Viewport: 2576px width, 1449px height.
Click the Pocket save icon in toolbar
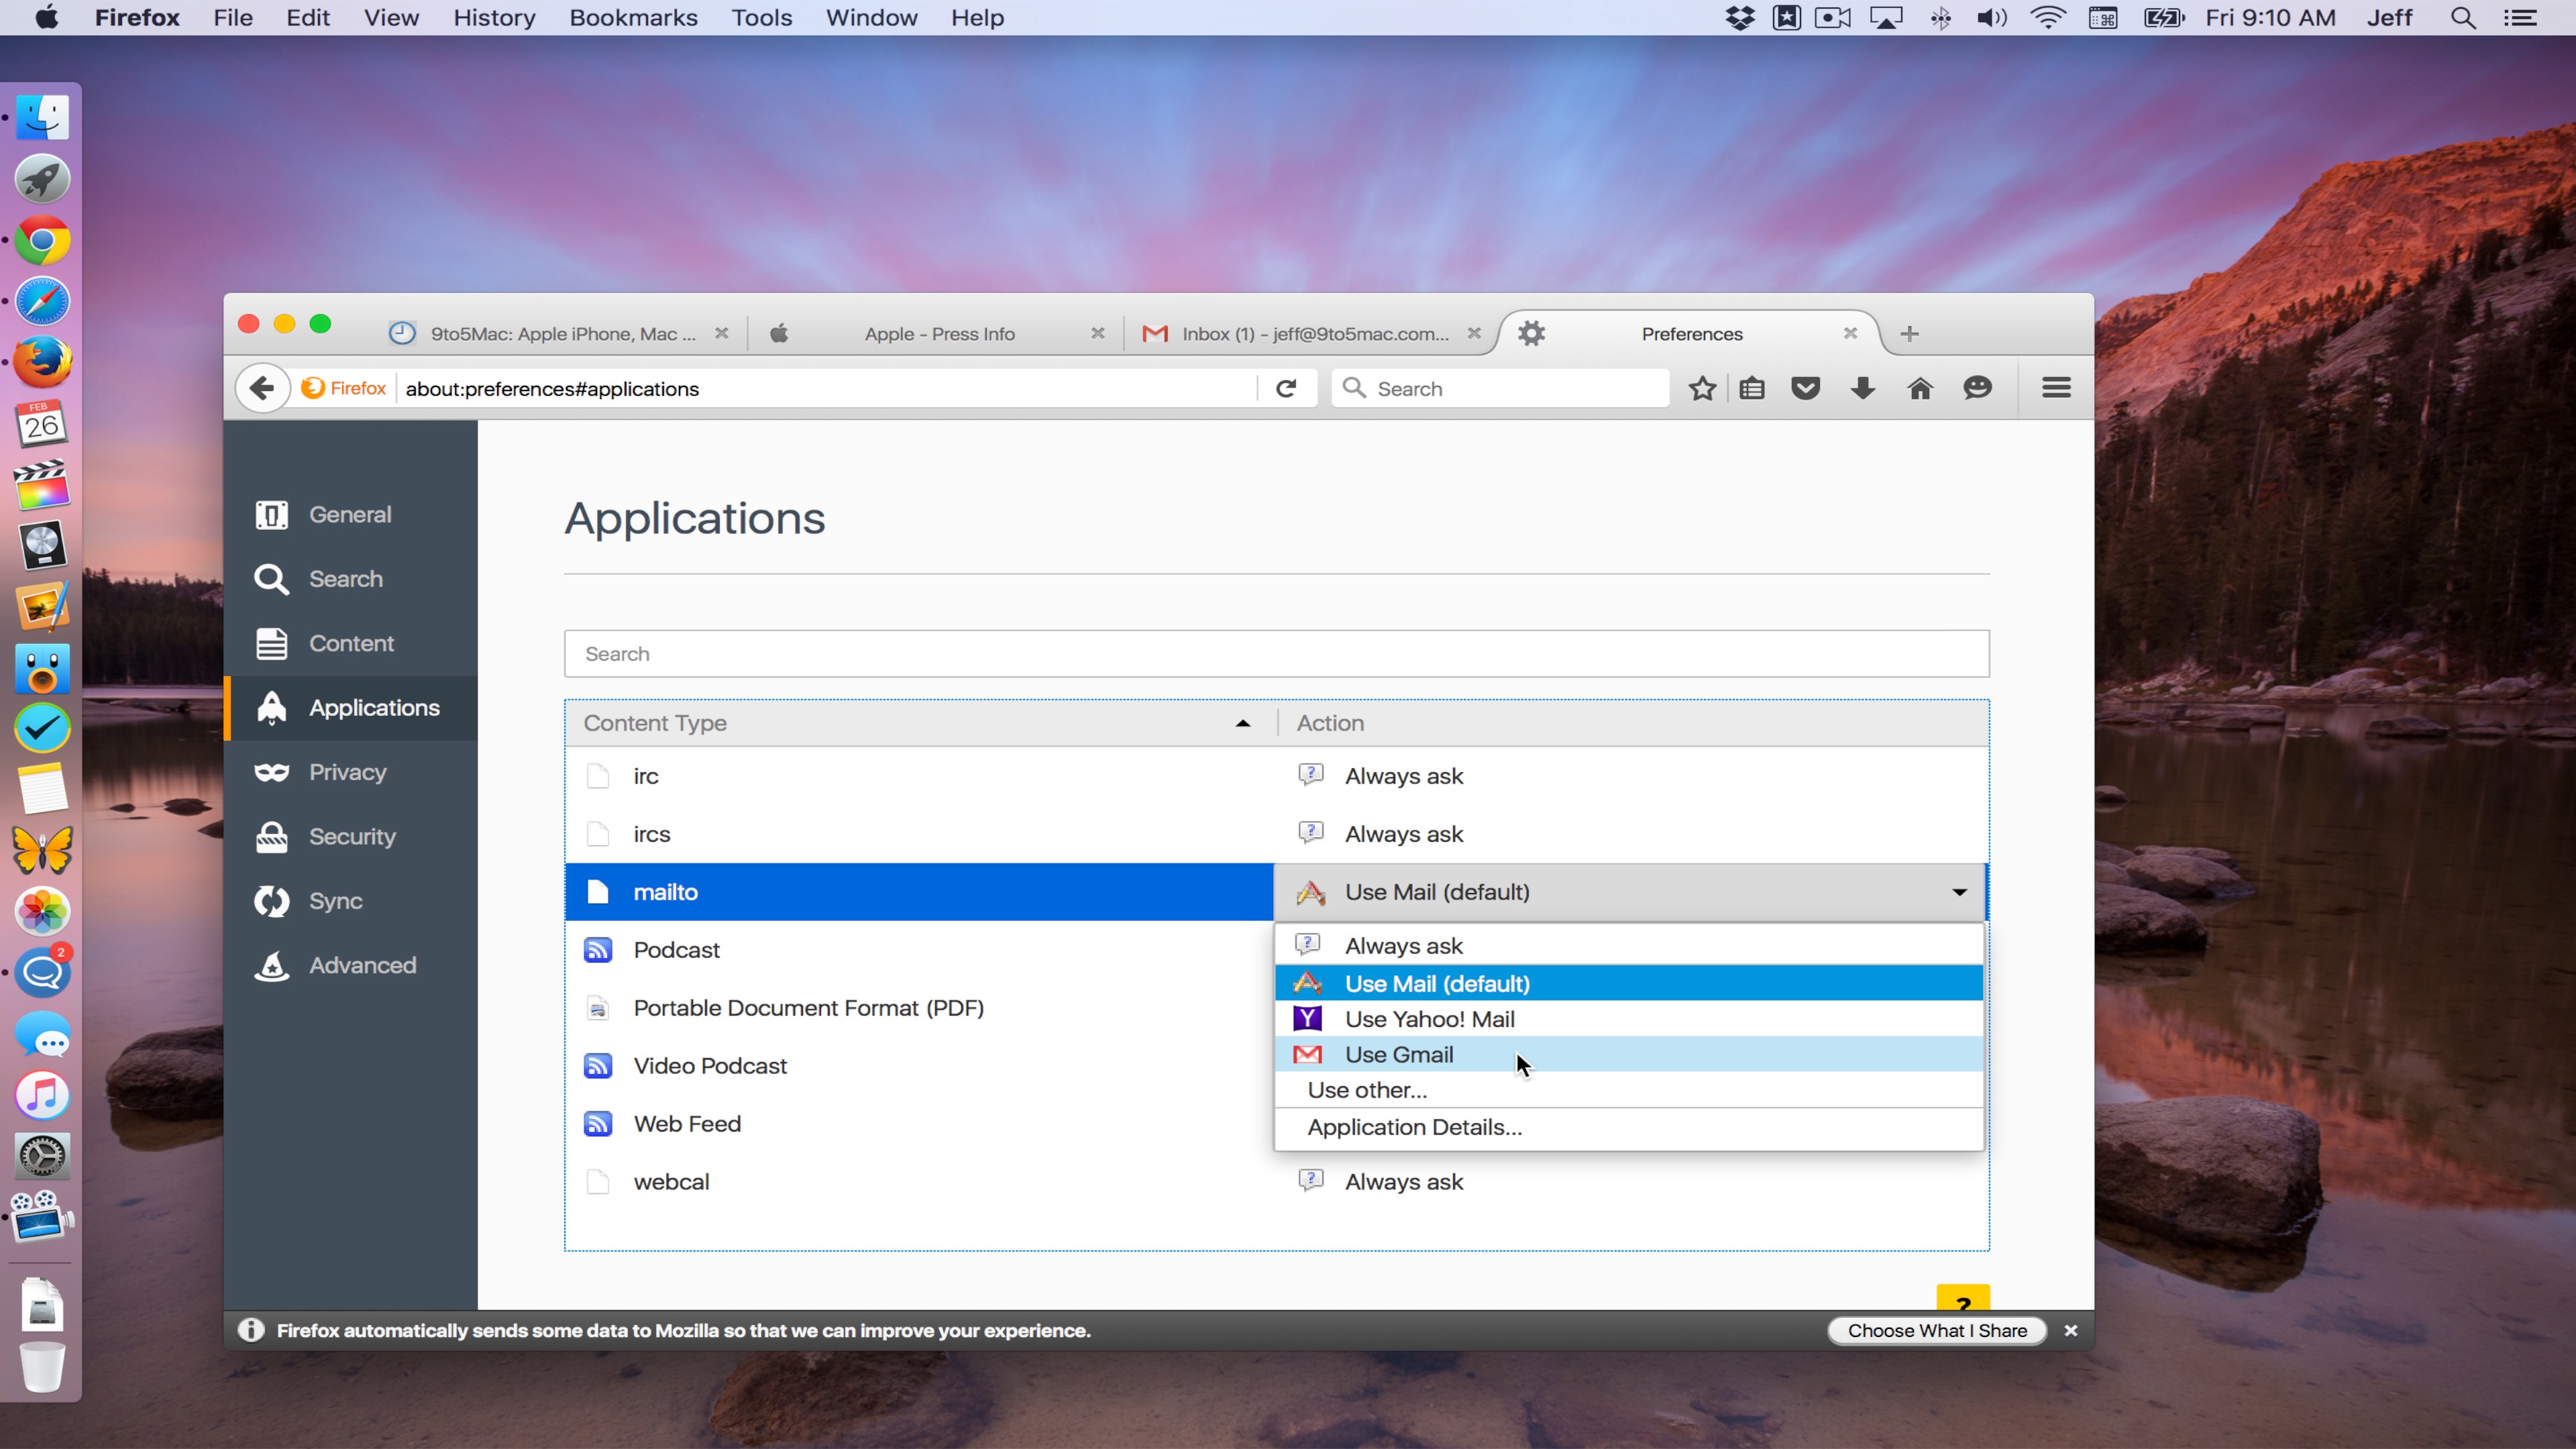[x=1807, y=388]
